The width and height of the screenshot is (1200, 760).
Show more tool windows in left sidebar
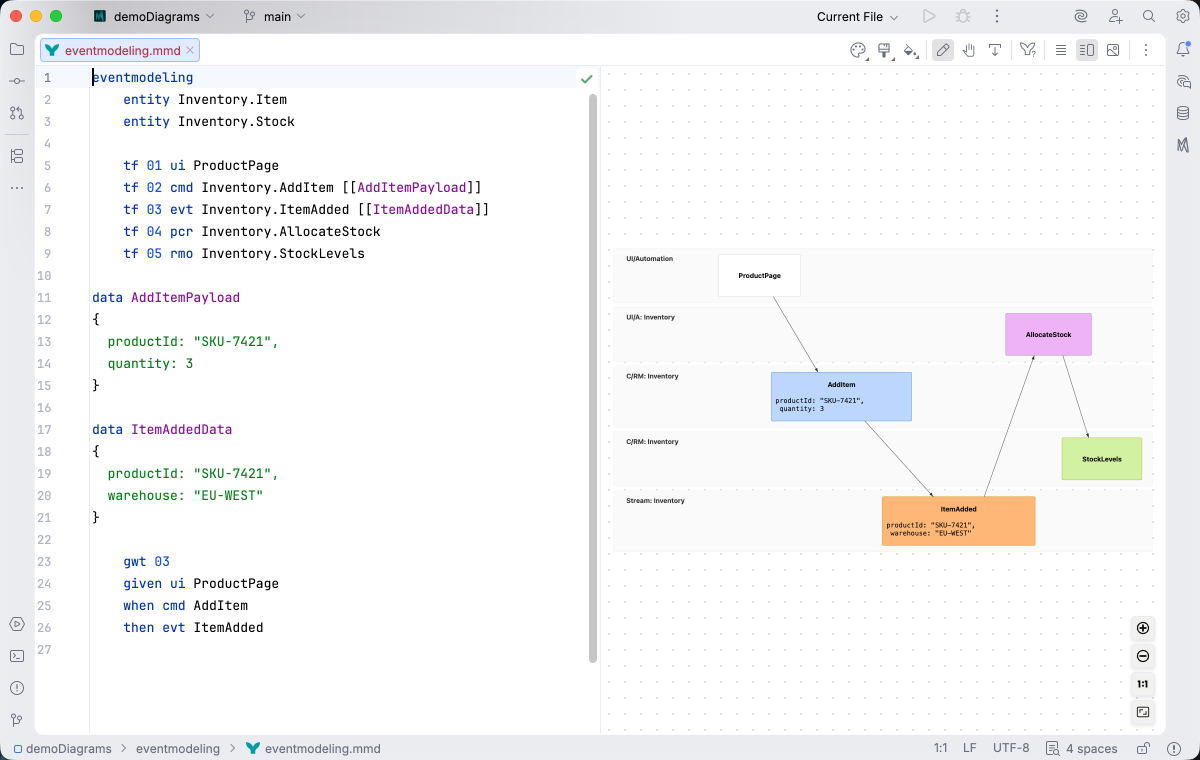[x=17, y=188]
